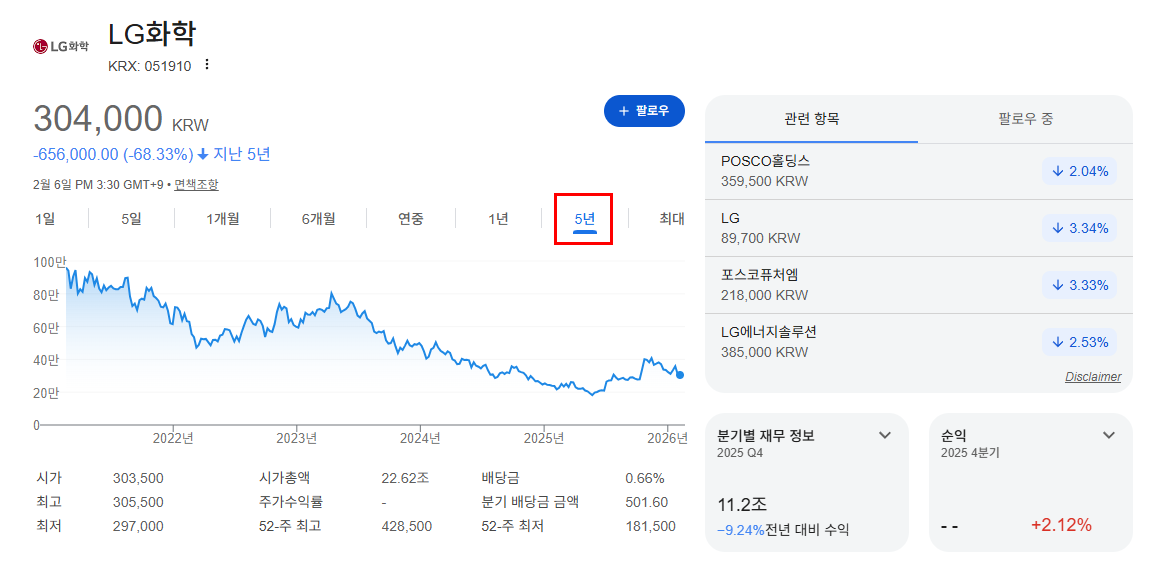This screenshot has width=1150, height=569.
Task: Click the 최고 value 305,500
Action: (x=138, y=502)
